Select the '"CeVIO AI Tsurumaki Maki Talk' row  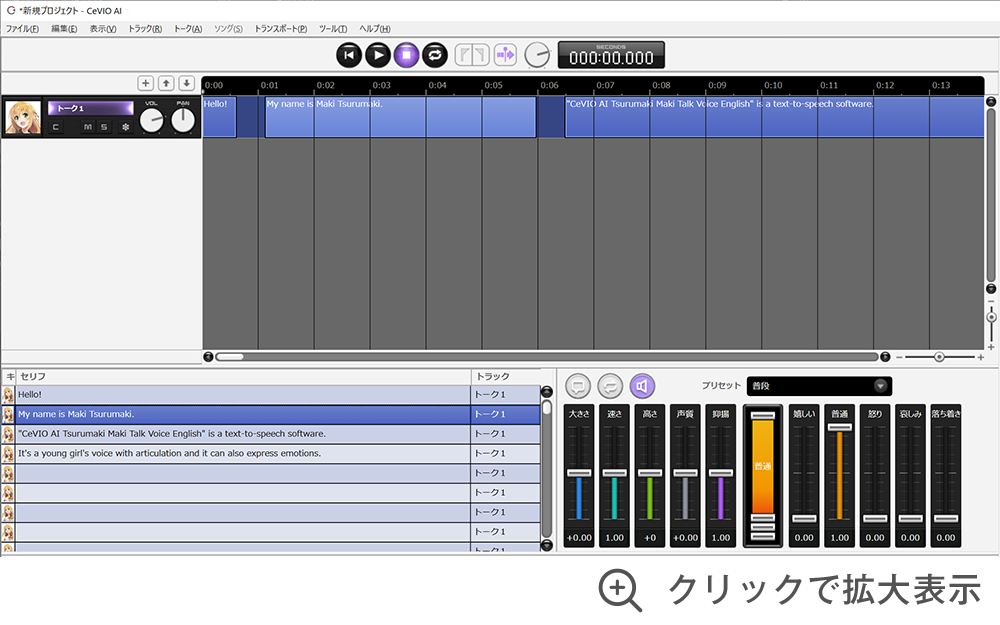point(242,434)
